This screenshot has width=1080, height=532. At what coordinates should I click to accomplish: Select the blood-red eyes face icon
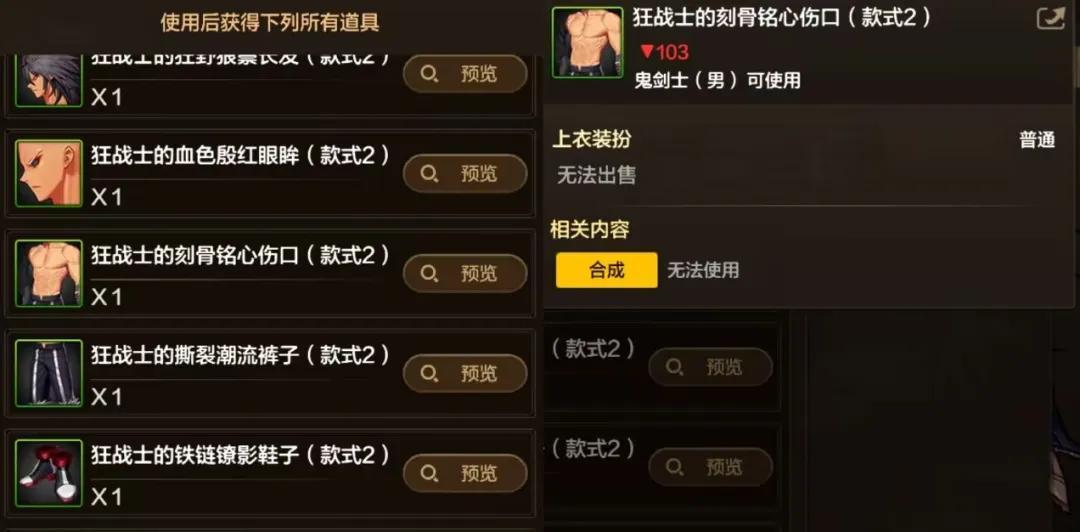point(49,174)
